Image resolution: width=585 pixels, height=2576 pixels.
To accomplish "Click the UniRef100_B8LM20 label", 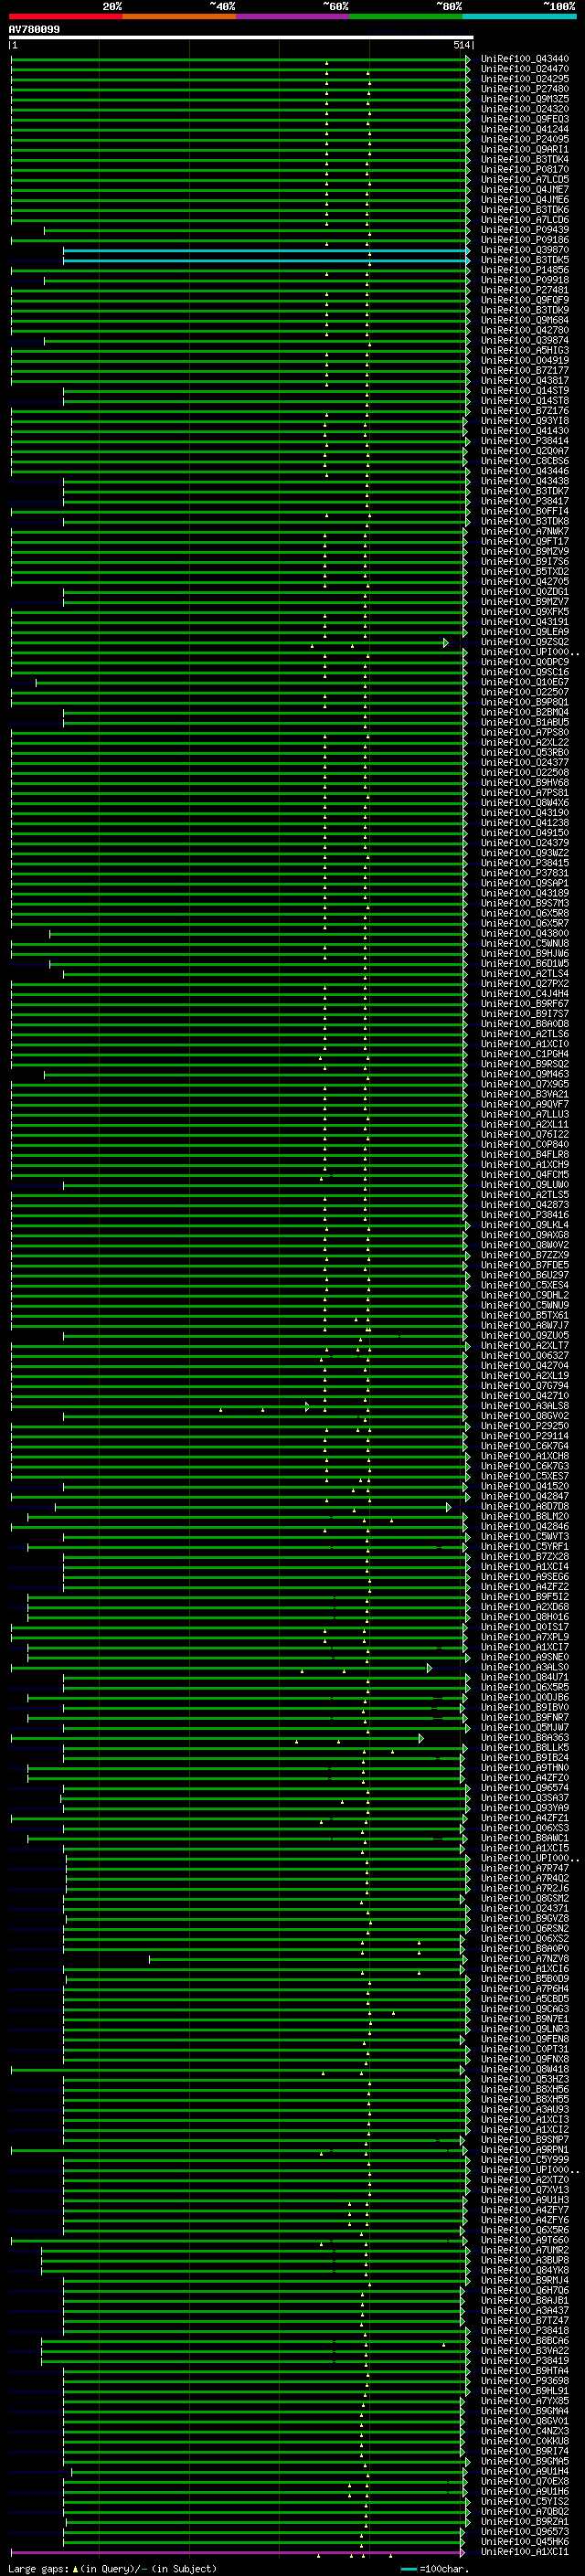I will tap(525, 1517).
